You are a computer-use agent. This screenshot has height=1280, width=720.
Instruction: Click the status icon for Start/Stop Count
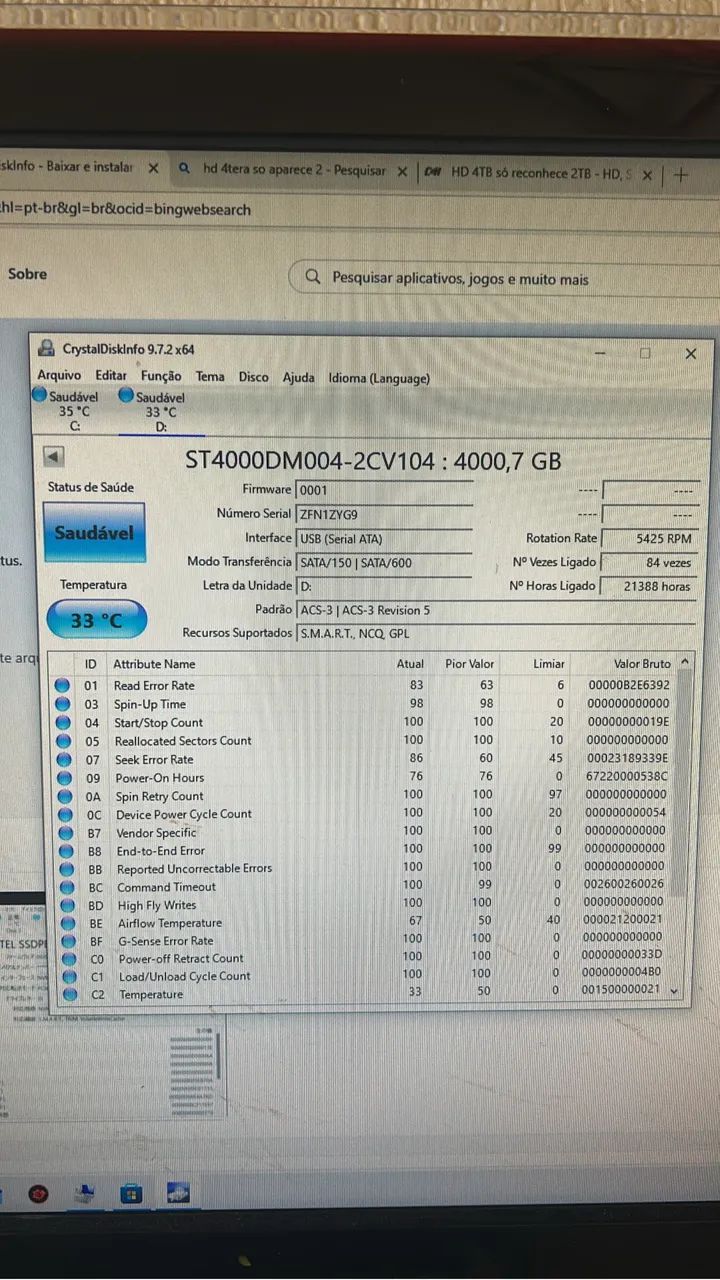[63, 723]
